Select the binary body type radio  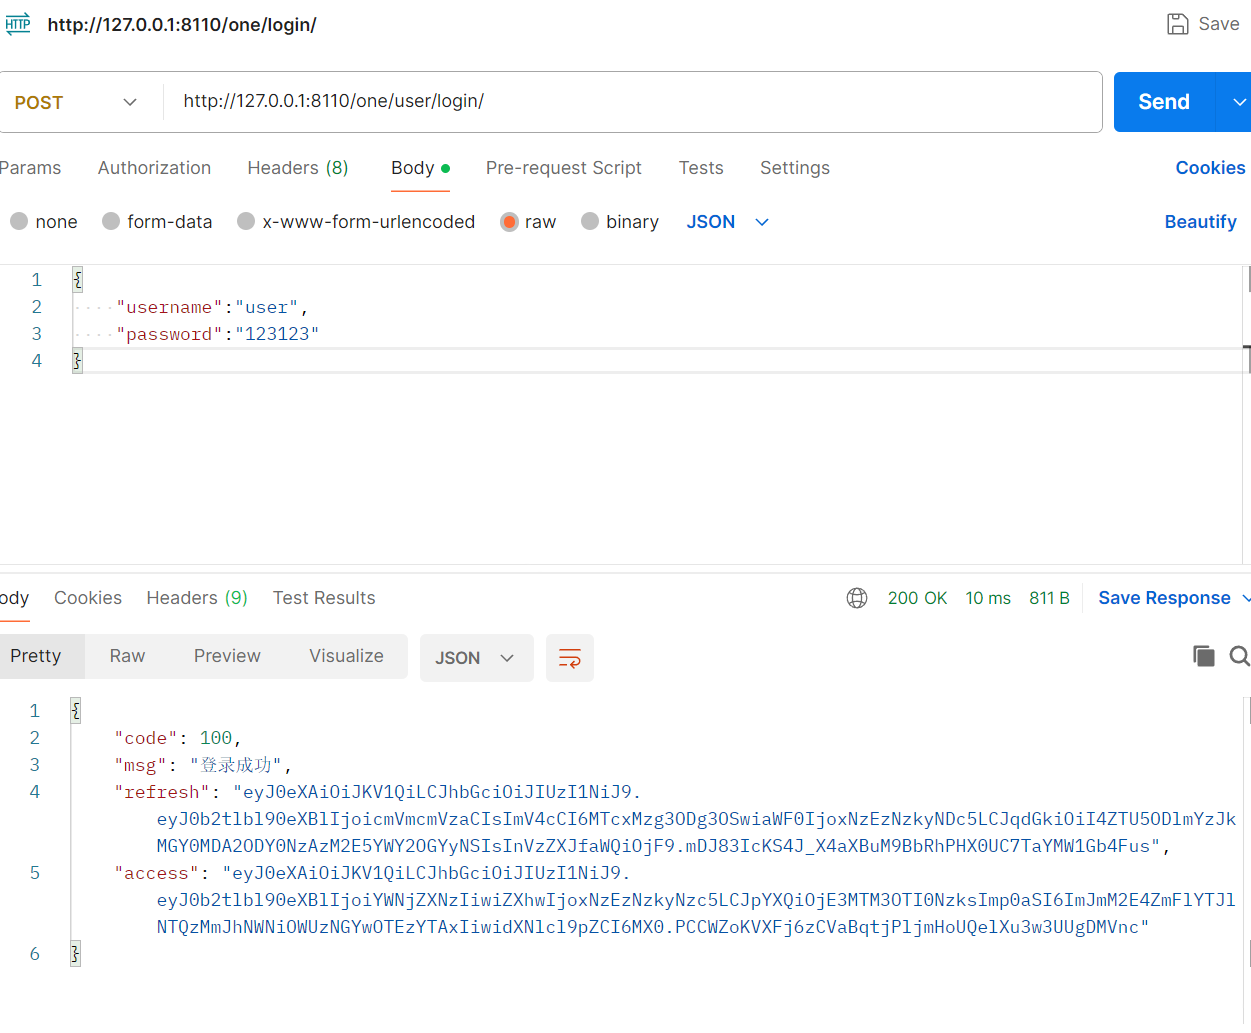[590, 221]
